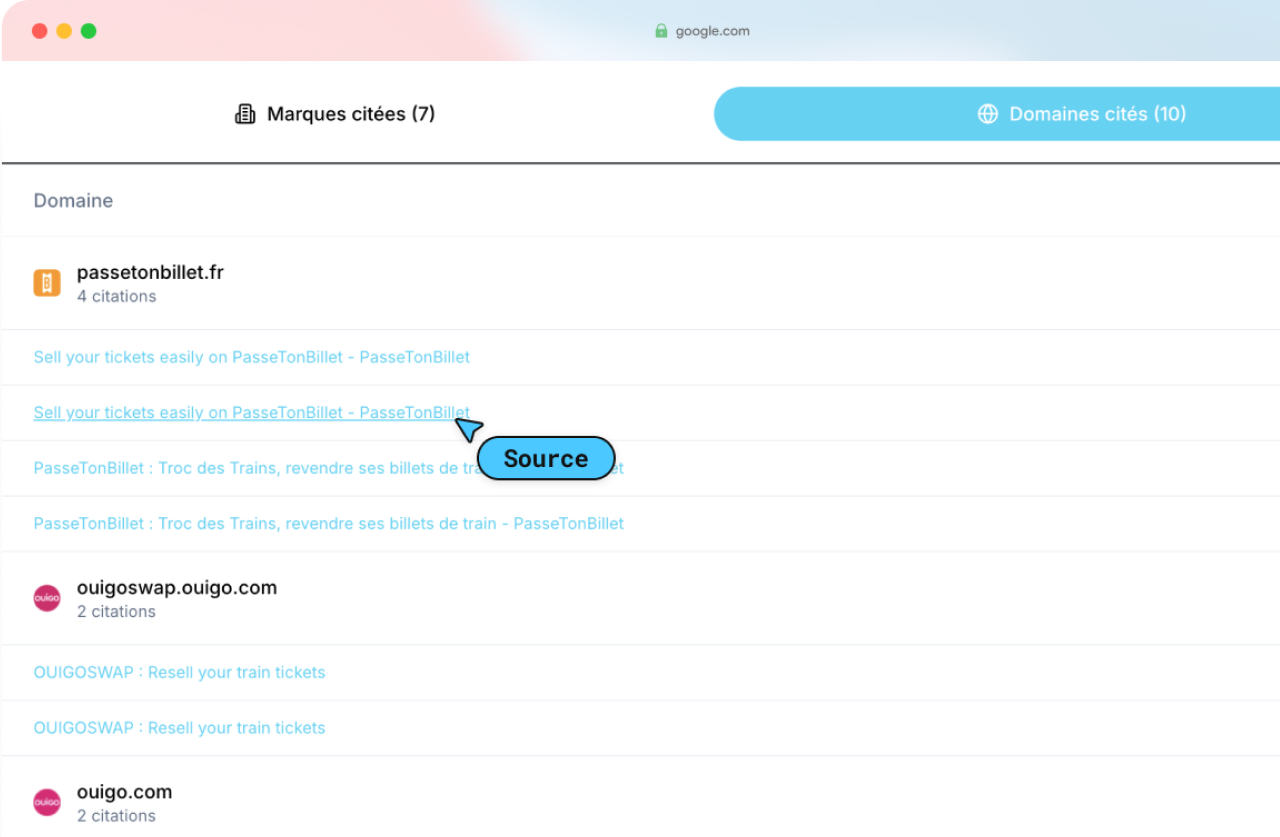Click the building icon beside Marques citées
The image size is (1280, 837).
point(245,114)
